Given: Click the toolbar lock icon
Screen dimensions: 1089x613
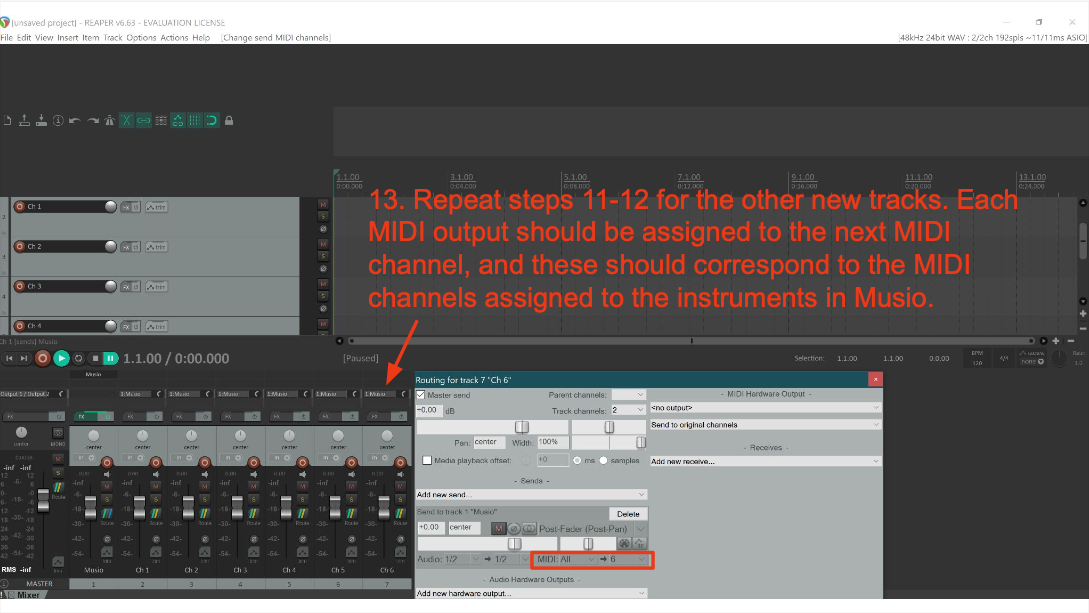Looking at the screenshot, I should click(229, 121).
